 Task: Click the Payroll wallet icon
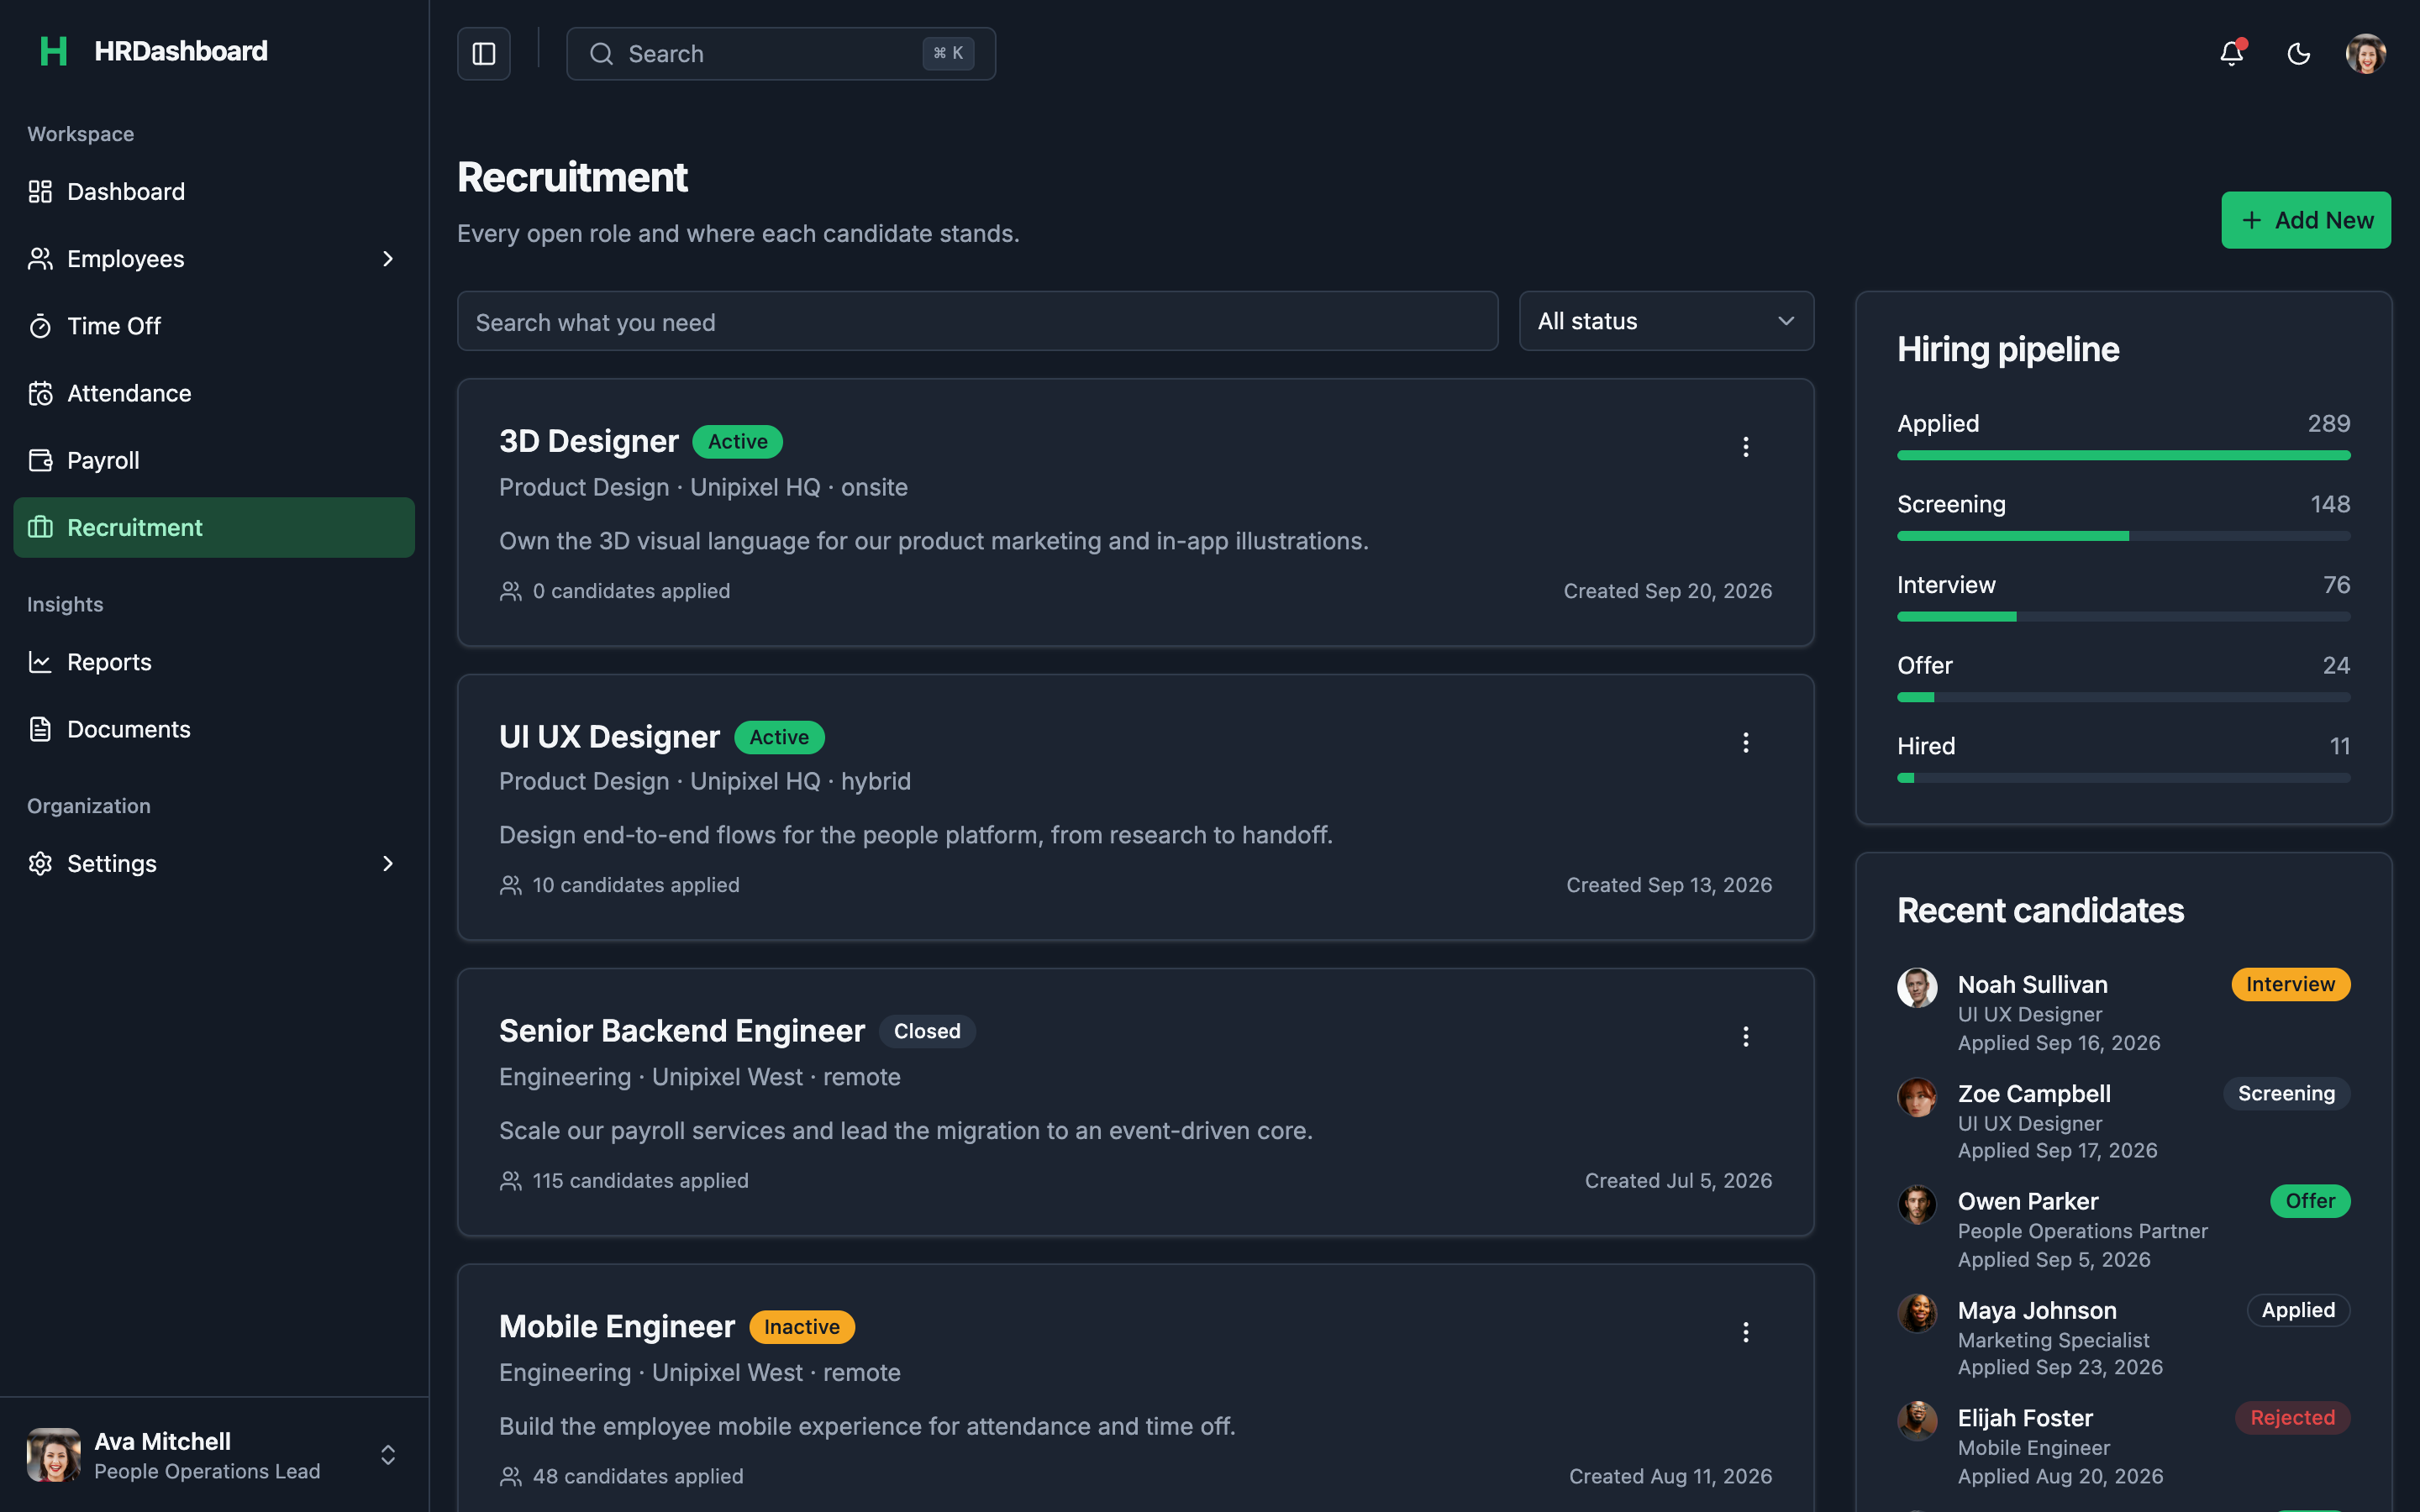pyautogui.click(x=40, y=460)
